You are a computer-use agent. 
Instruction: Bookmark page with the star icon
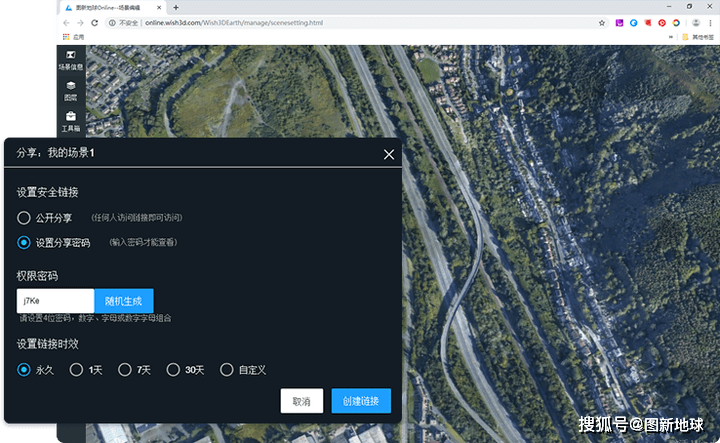[601, 21]
